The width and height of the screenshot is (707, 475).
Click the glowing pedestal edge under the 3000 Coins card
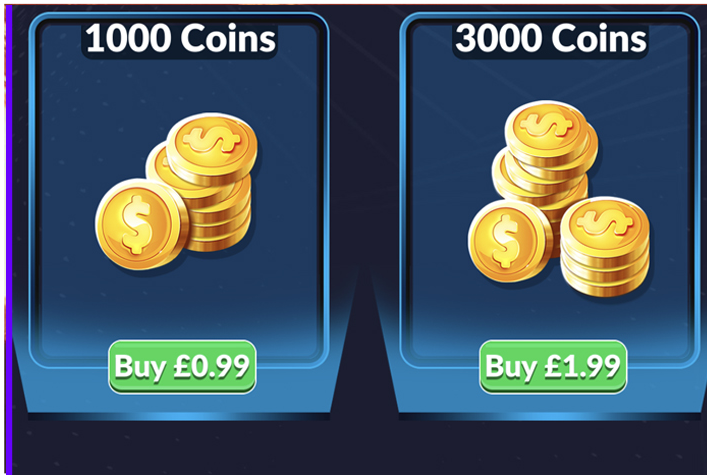(552, 416)
